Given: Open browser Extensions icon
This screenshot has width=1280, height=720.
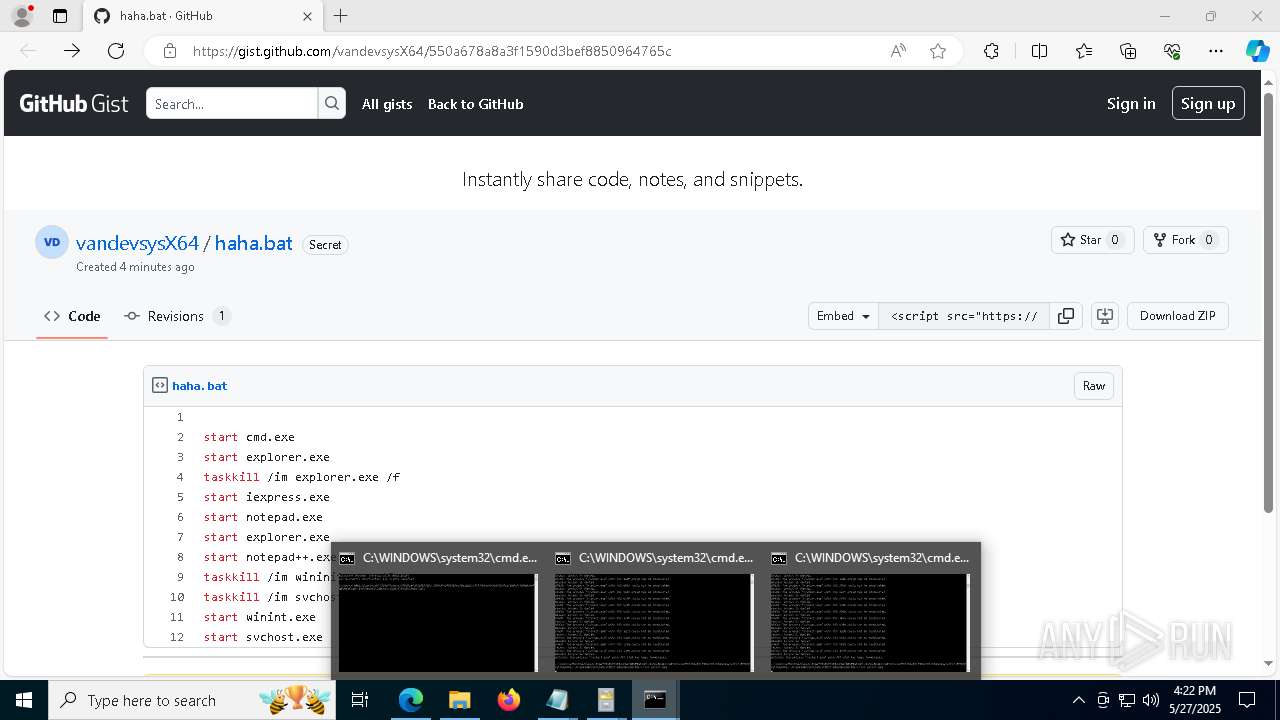Looking at the screenshot, I should [991, 51].
